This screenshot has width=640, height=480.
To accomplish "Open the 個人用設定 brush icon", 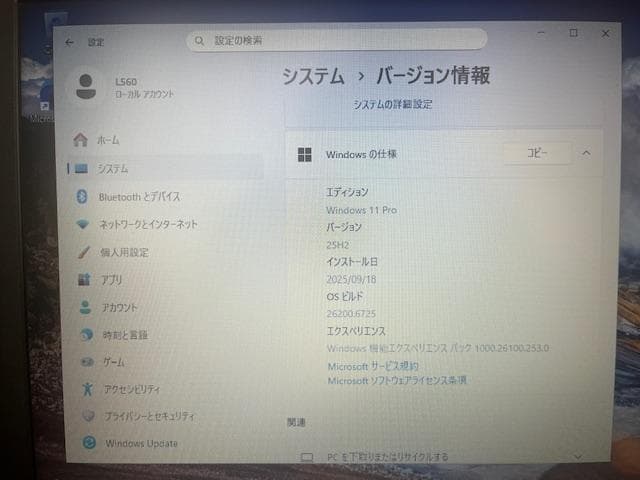I will pyautogui.click(x=84, y=252).
